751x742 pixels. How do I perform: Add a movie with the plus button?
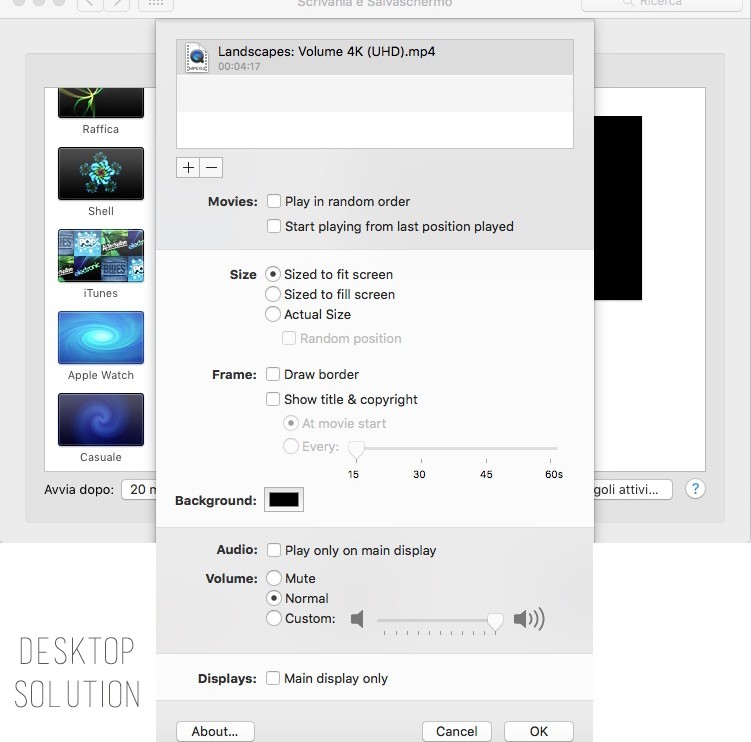(188, 168)
